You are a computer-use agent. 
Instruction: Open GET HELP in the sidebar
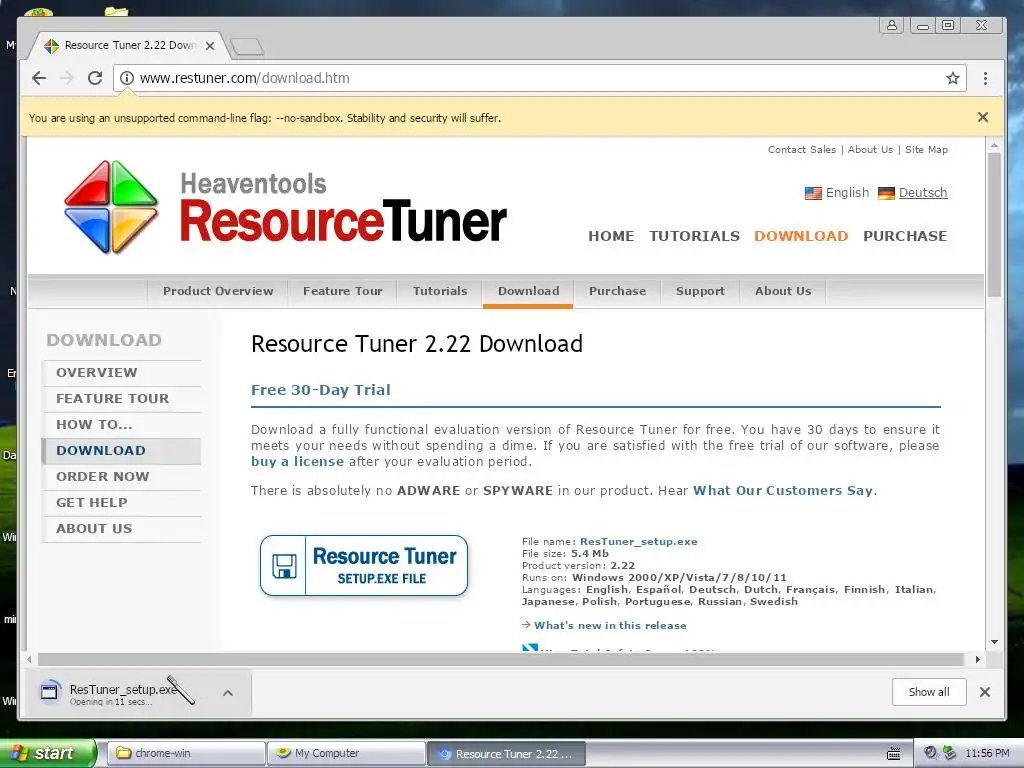(x=122, y=504)
